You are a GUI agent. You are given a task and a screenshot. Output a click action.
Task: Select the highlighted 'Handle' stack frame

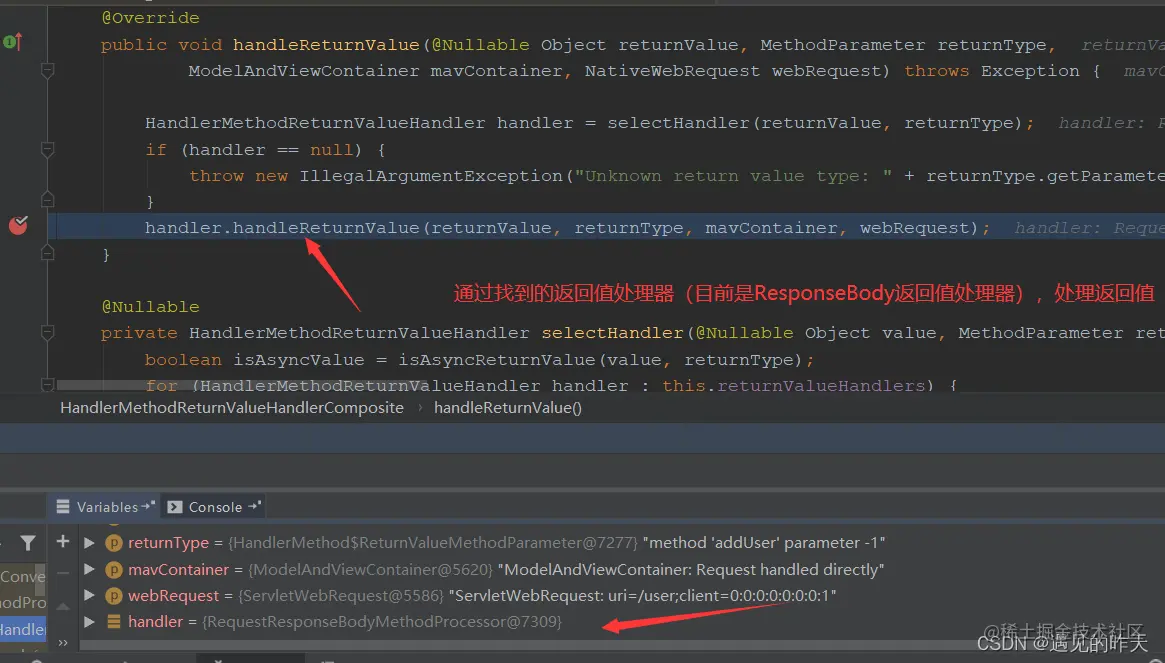23,630
